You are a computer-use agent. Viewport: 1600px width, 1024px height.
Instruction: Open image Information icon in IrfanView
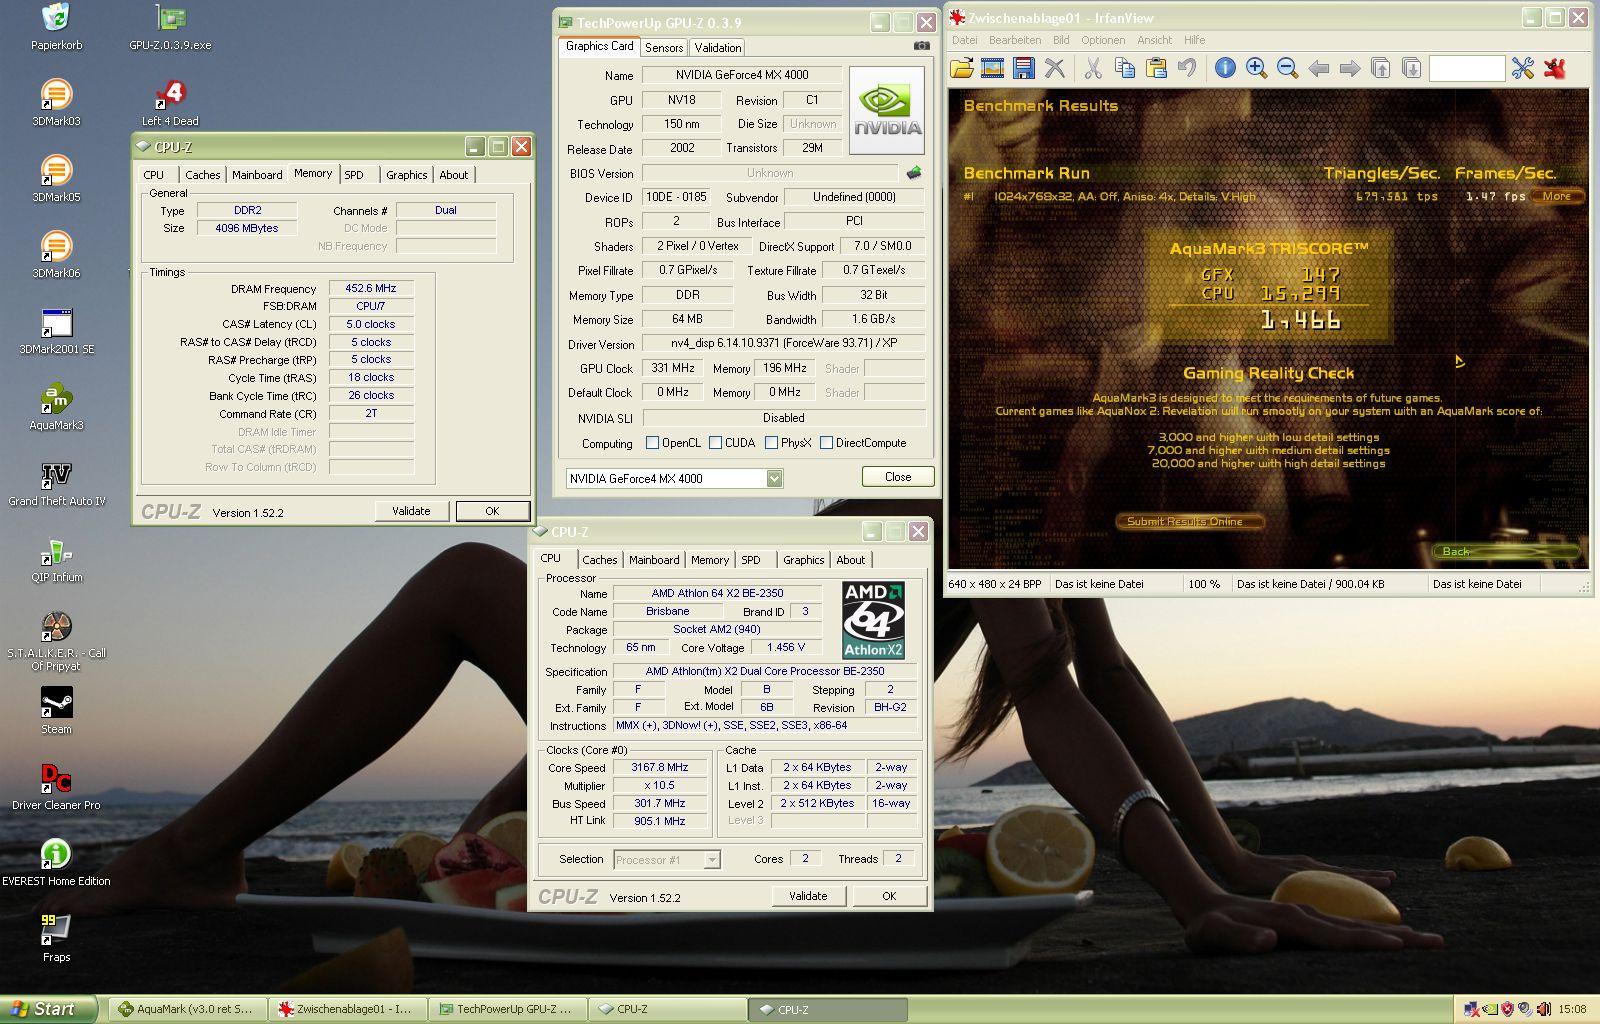1225,68
